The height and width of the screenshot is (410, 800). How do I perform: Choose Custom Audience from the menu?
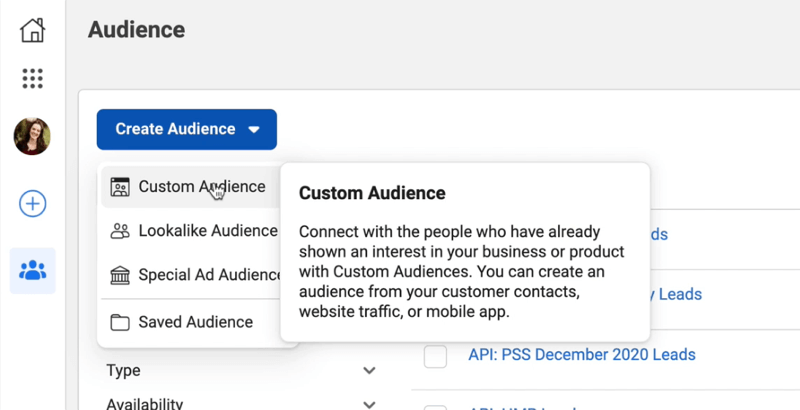point(190,187)
